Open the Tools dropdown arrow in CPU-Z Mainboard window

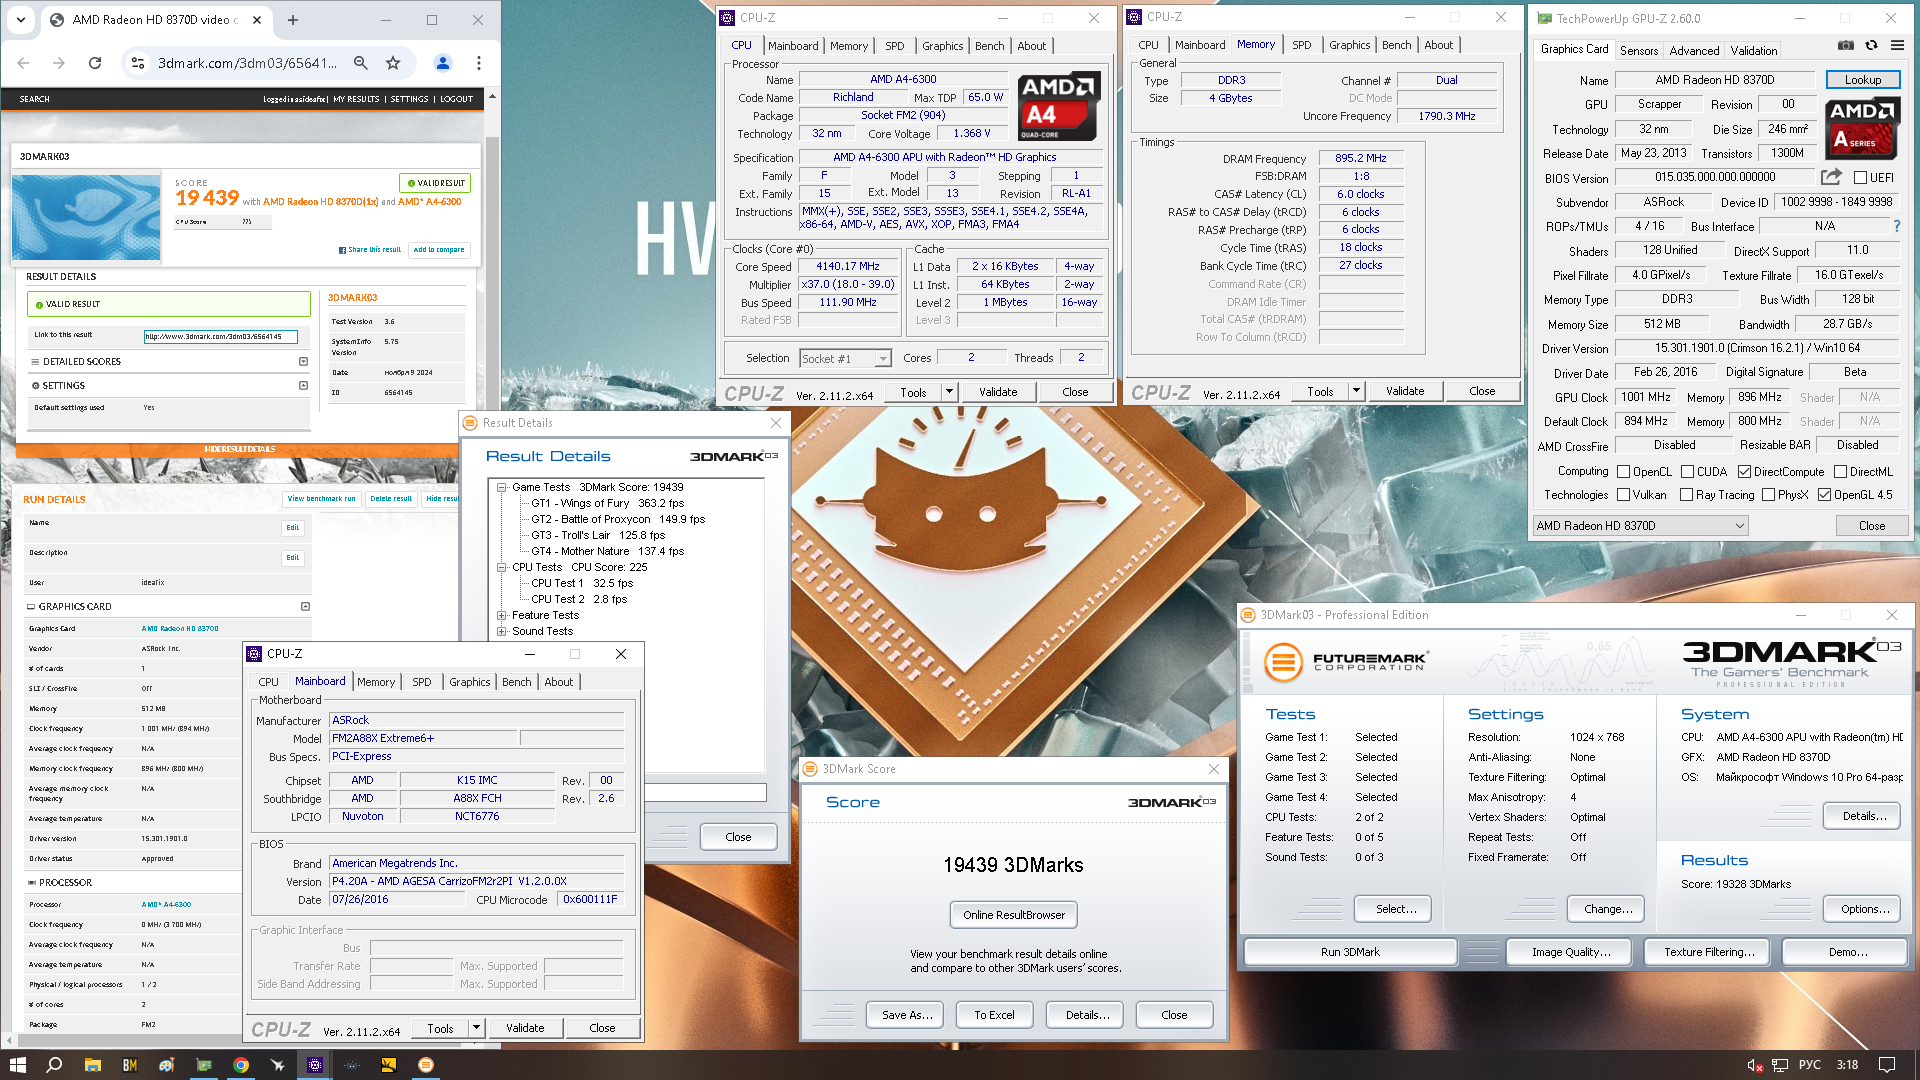tap(476, 1028)
